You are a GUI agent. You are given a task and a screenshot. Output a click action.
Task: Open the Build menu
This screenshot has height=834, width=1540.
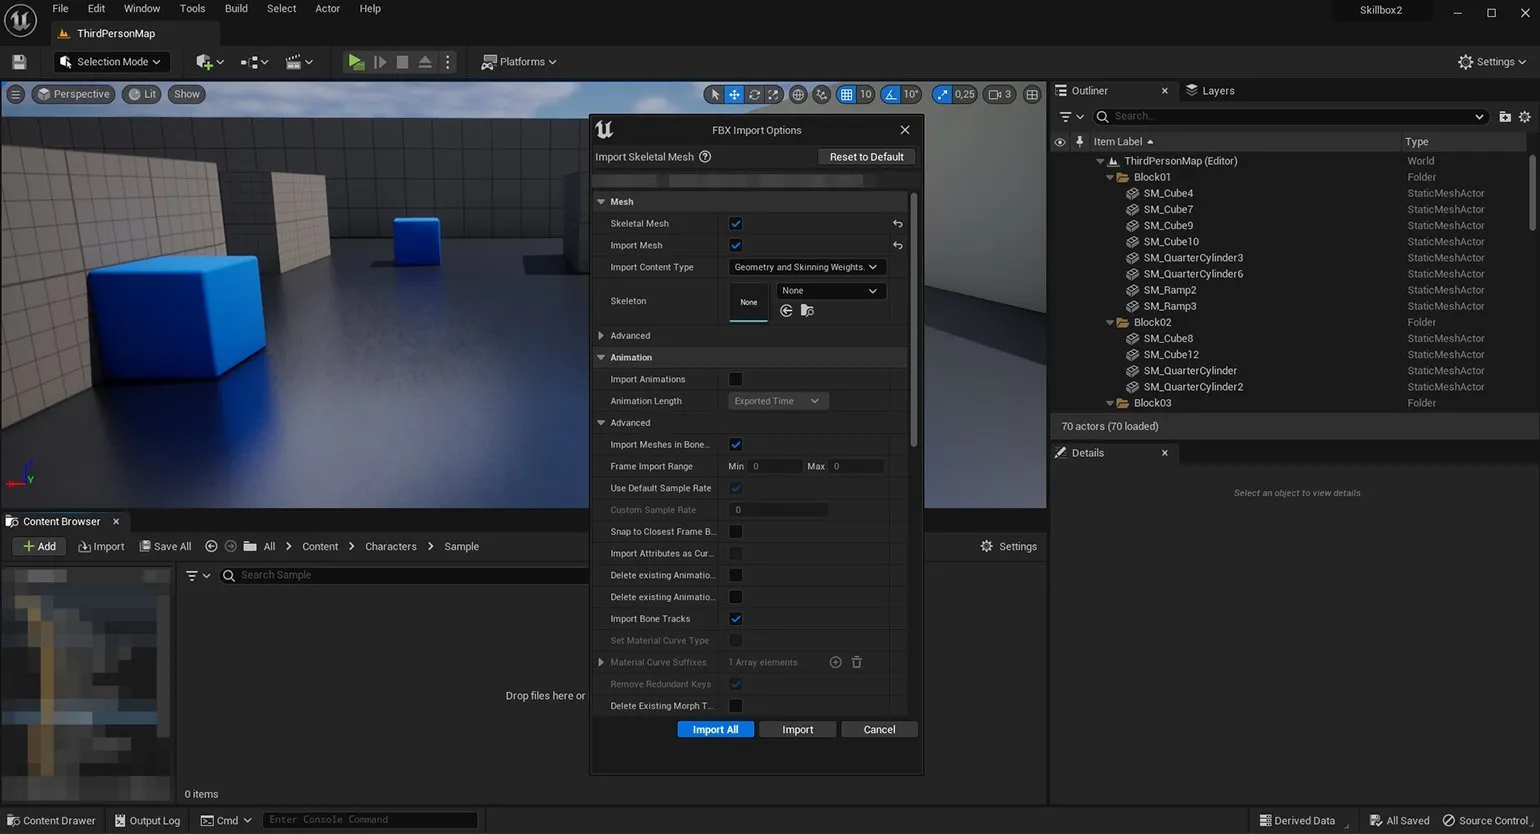pos(236,9)
